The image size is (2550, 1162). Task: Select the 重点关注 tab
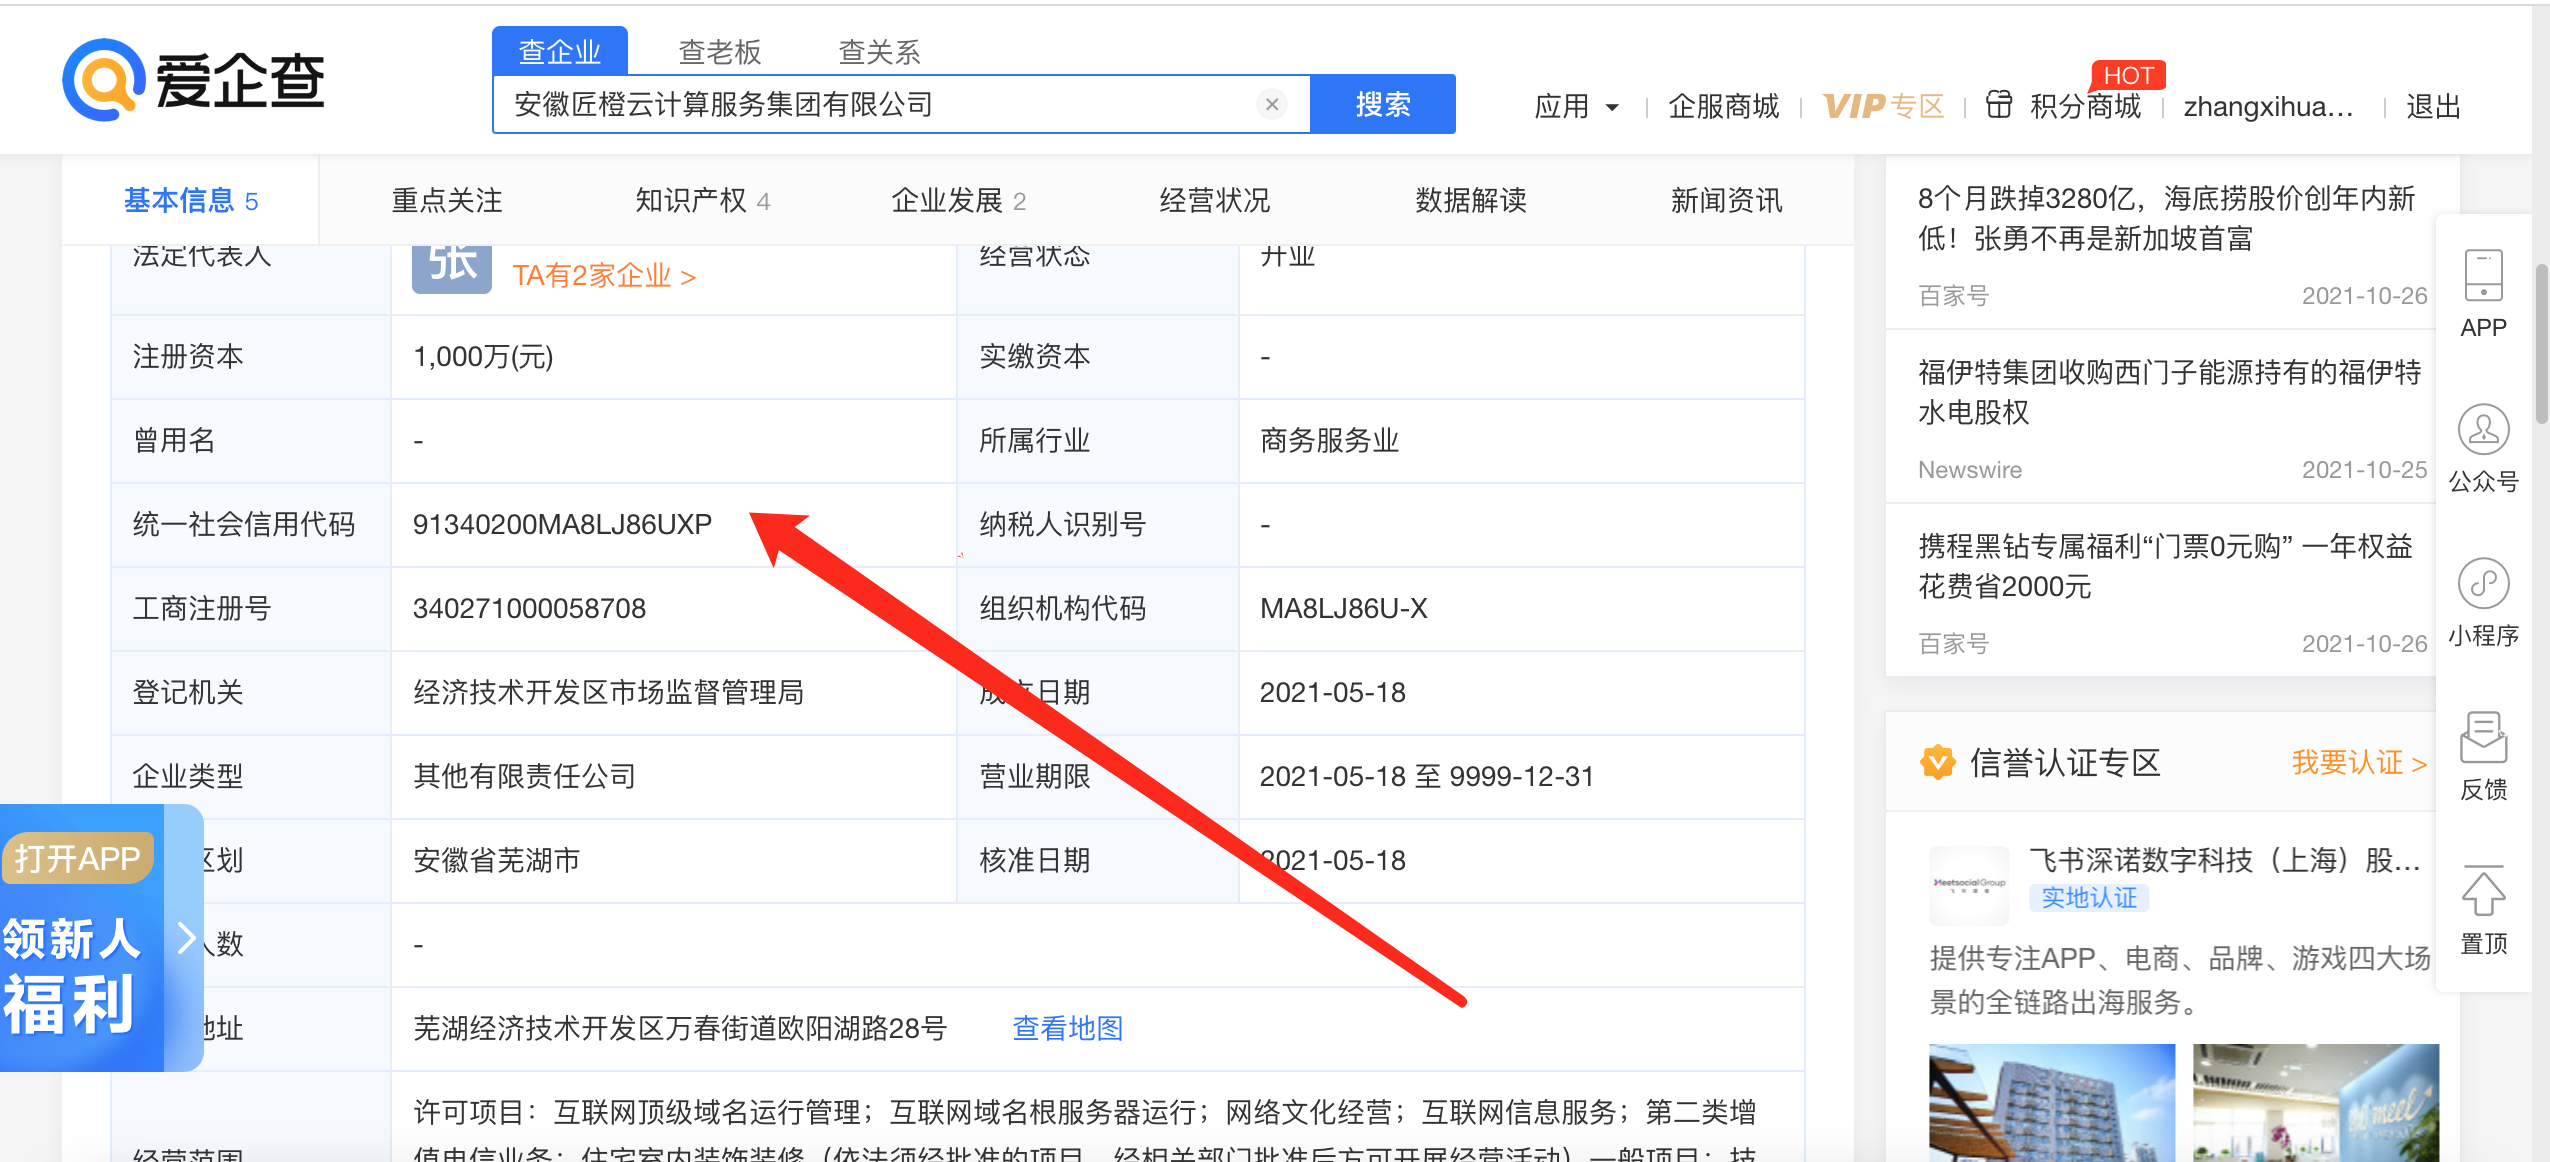446,201
